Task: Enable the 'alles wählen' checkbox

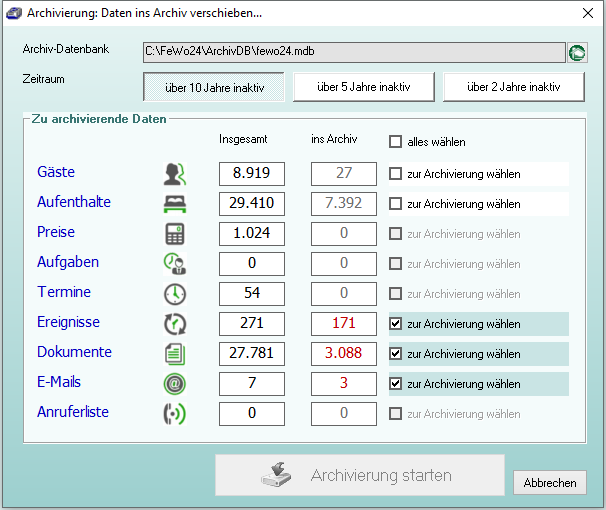Action: pos(396,142)
